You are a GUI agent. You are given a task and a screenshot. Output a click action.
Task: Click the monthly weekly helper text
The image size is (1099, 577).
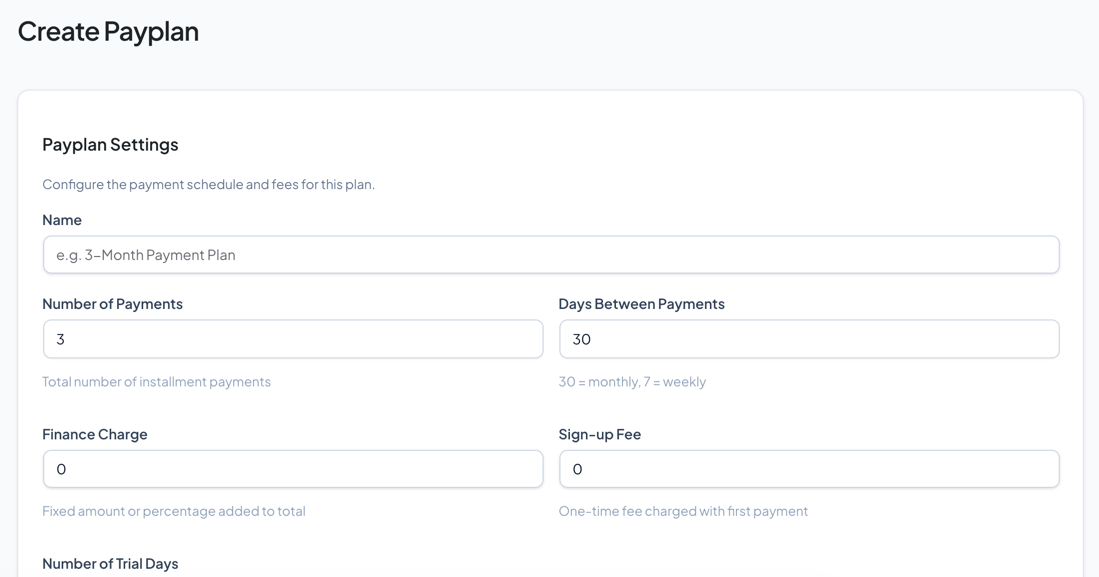[632, 381]
